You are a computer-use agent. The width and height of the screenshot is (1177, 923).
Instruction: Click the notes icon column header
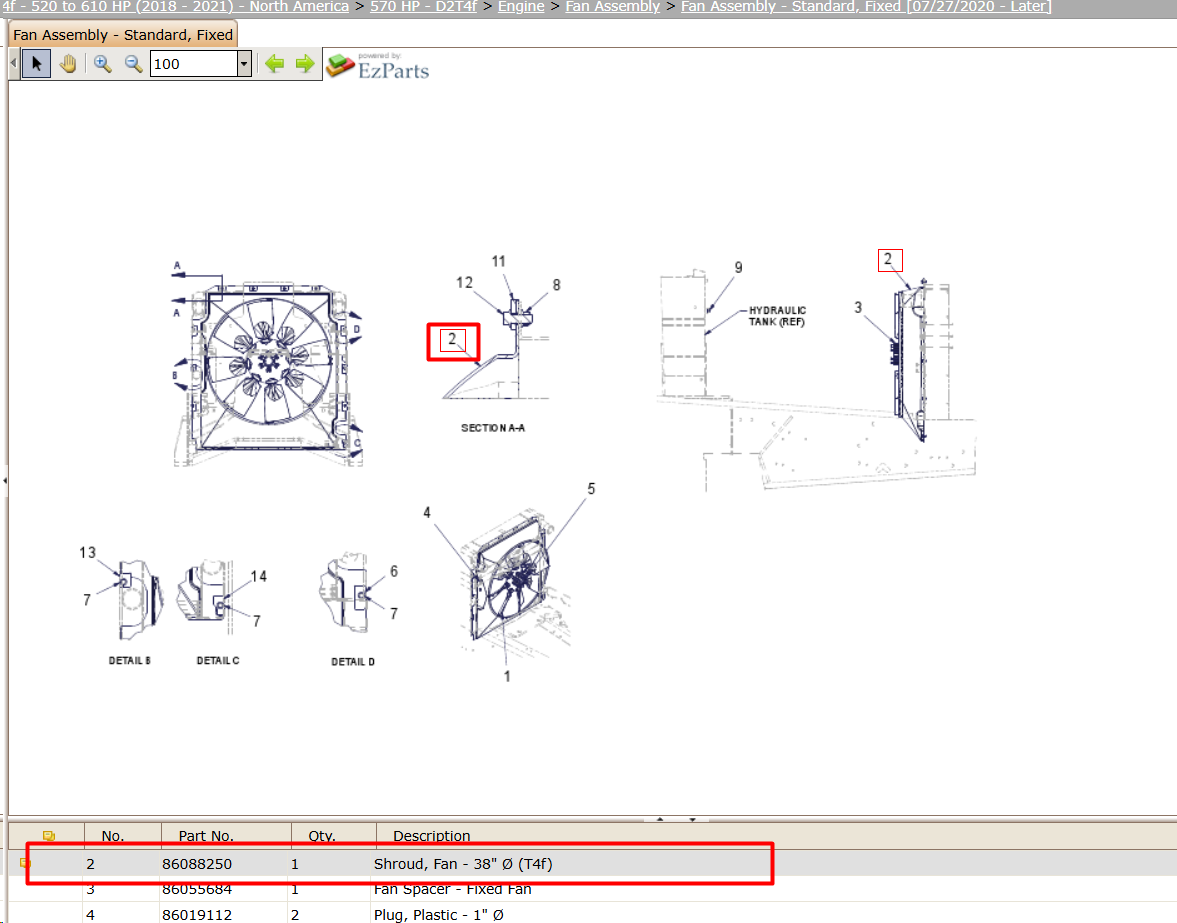coord(49,836)
